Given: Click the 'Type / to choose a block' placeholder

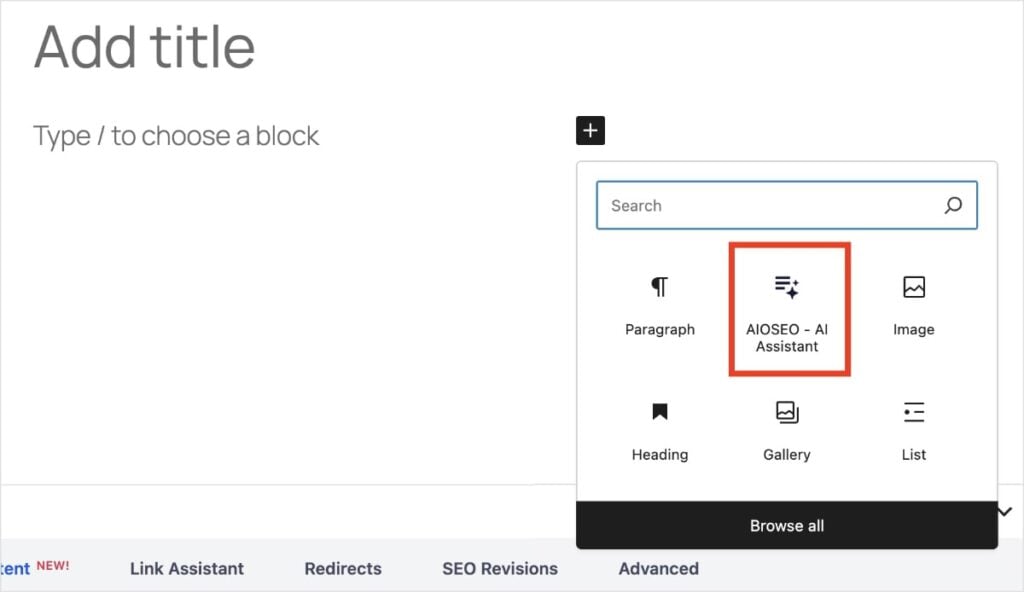Looking at the screenshot, I should pyautogui.click(x=176, y=136).
